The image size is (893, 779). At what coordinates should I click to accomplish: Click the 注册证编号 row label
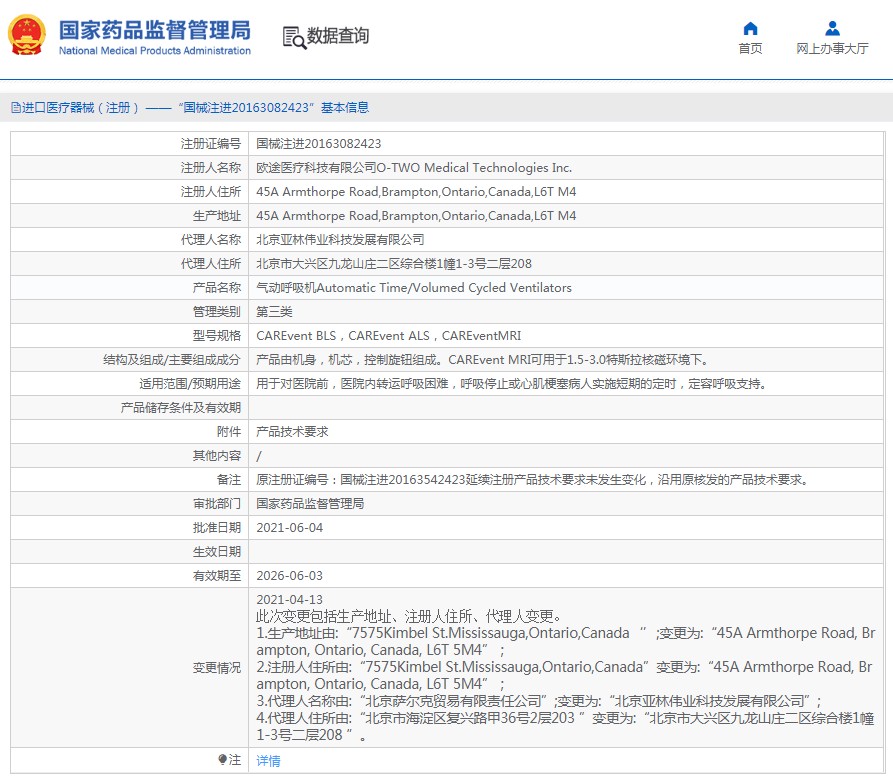[x=211, y=144]
